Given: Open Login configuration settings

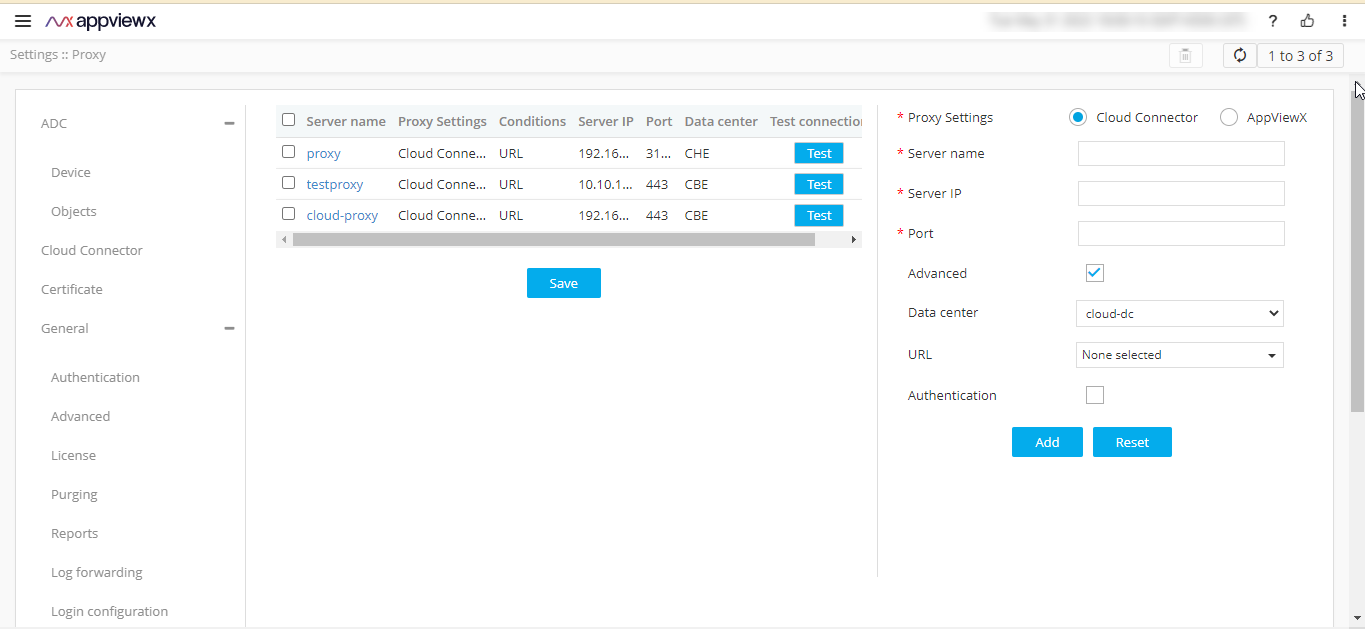Looking at the screenshot, I should 110,612.
